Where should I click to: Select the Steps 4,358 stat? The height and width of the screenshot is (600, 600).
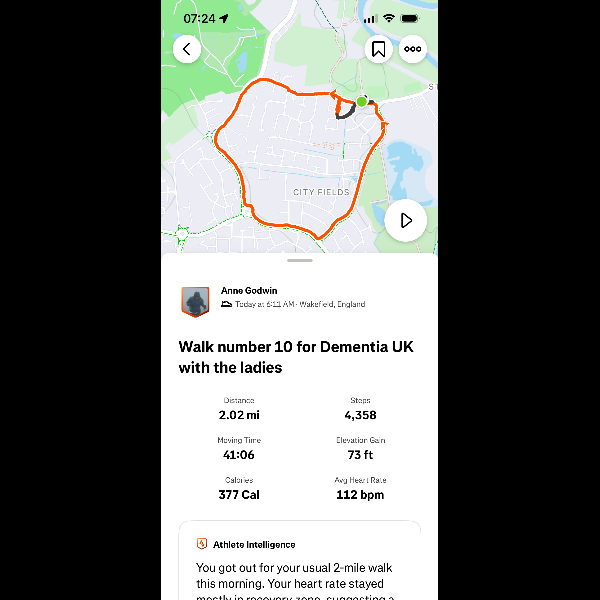[359, 409]
